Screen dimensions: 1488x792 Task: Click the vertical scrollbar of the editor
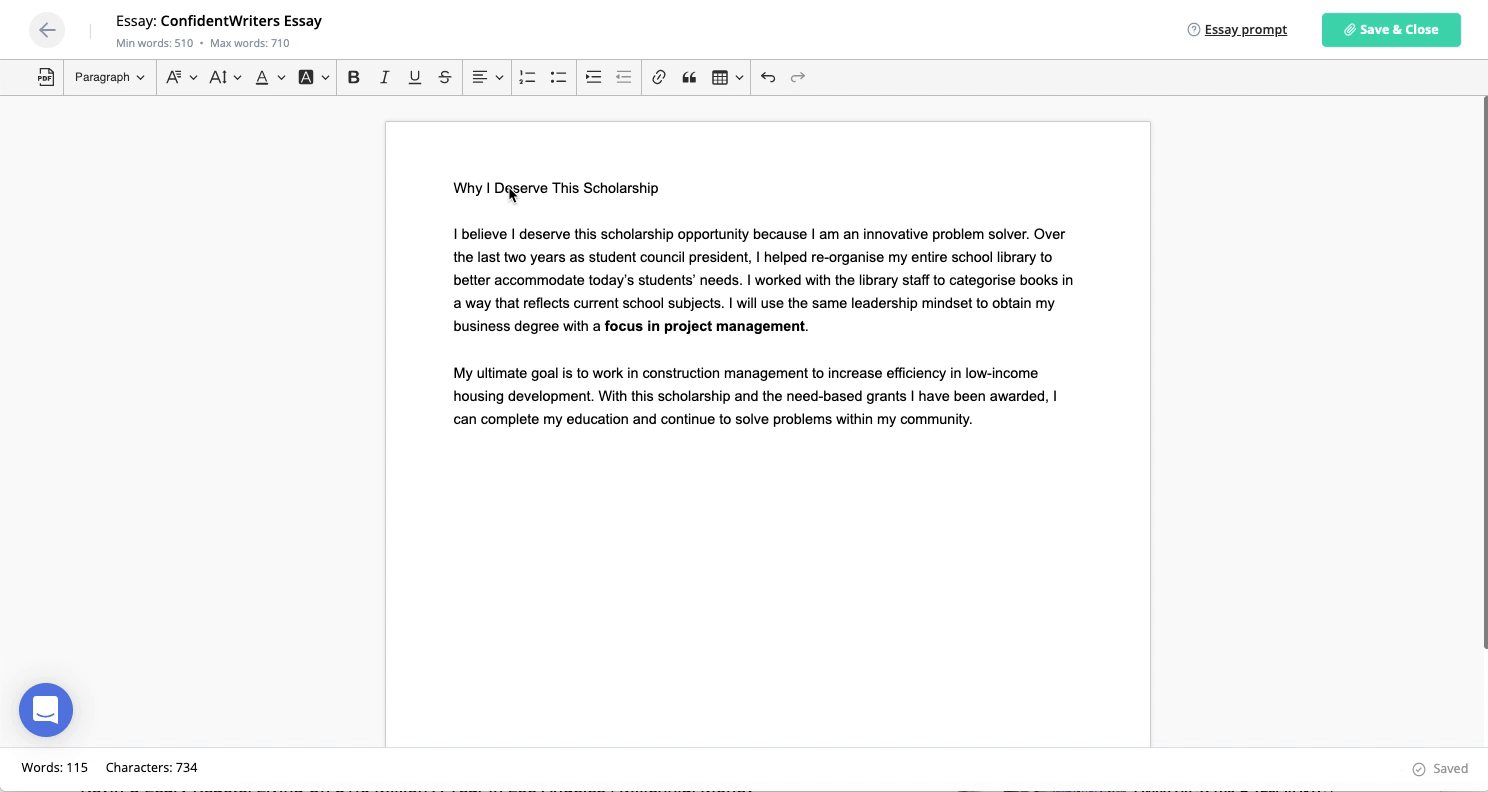[1484, 372]
